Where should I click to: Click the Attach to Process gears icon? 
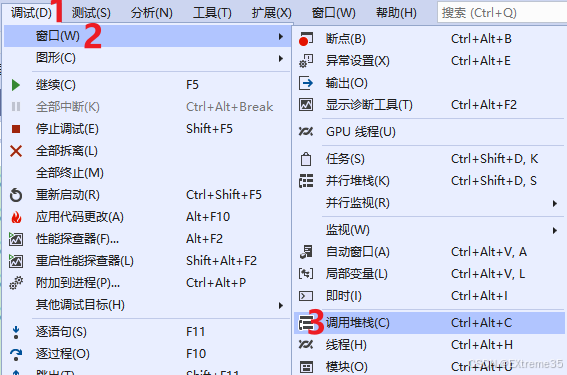pos(16,283)
